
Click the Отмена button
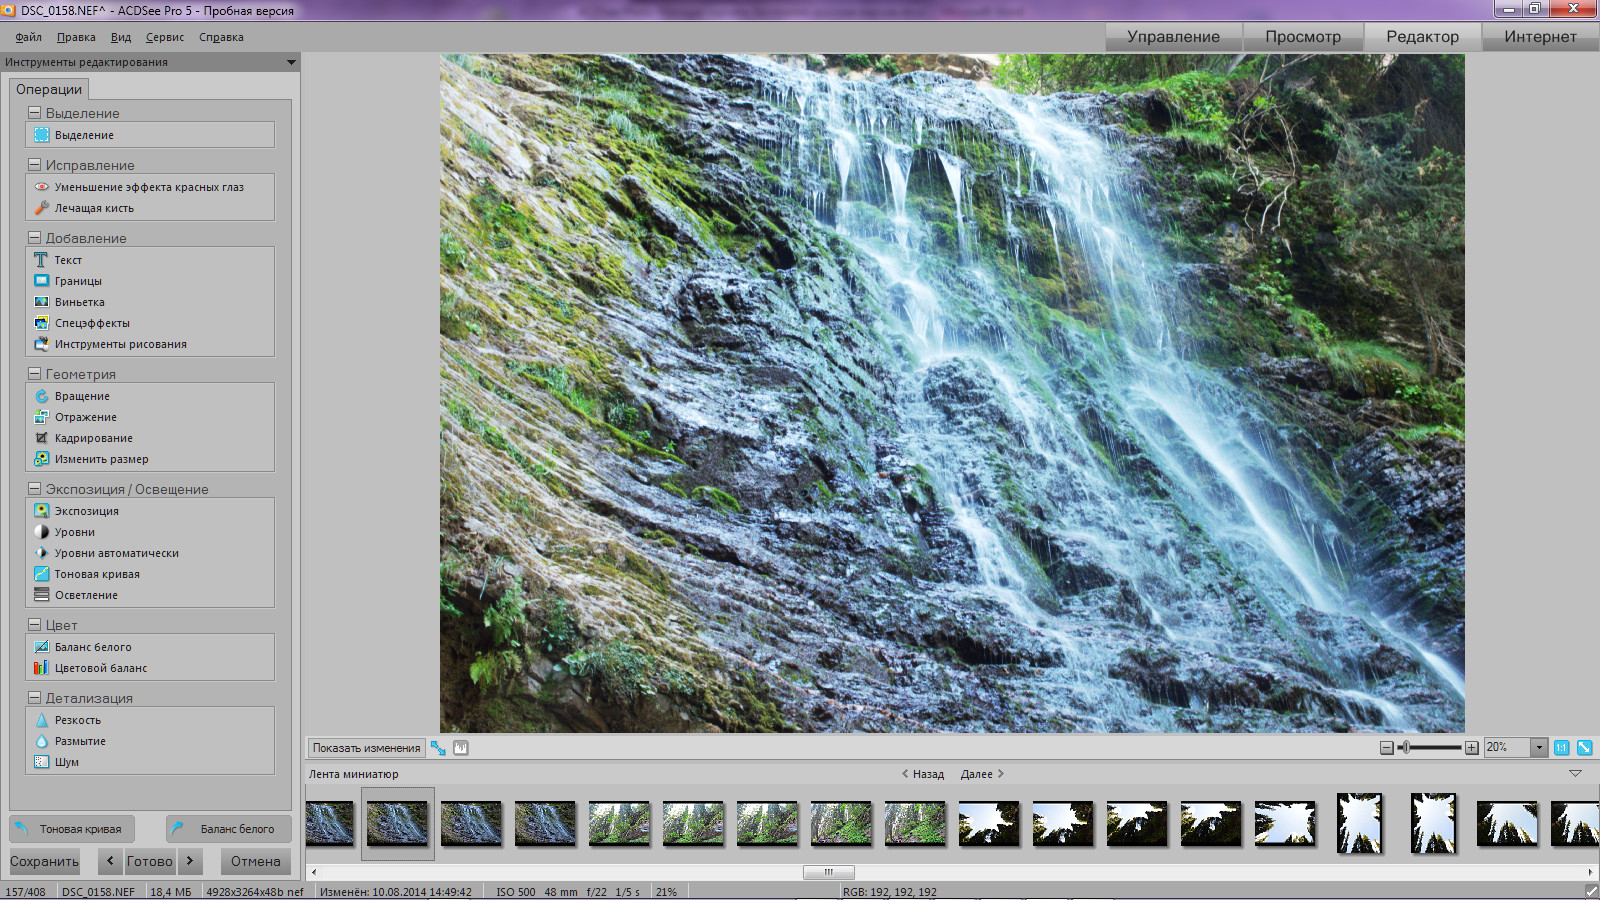[x=256, y=861]
